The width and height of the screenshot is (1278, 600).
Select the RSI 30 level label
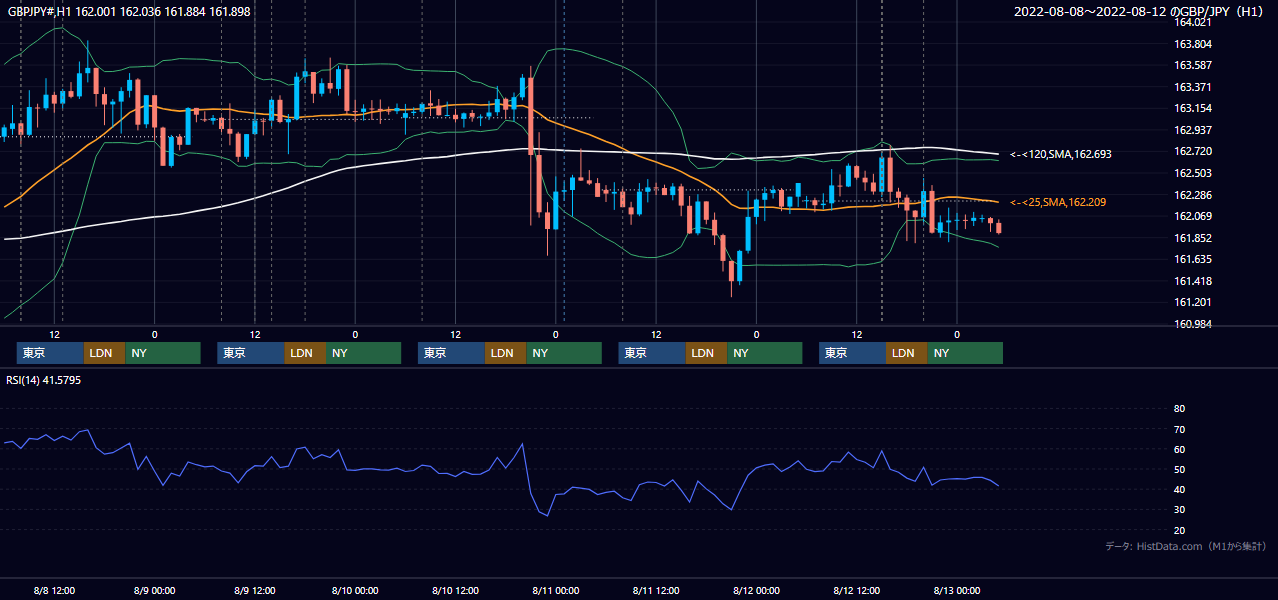[1179, 510]
